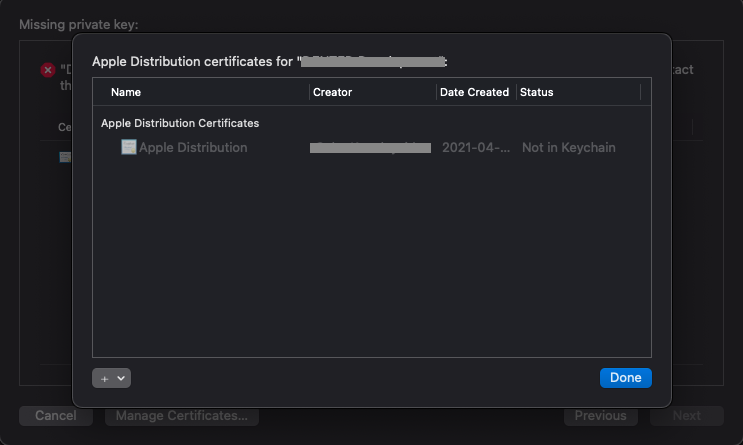Click the Not in Keychain status text
743x445 pixels.
569,147
